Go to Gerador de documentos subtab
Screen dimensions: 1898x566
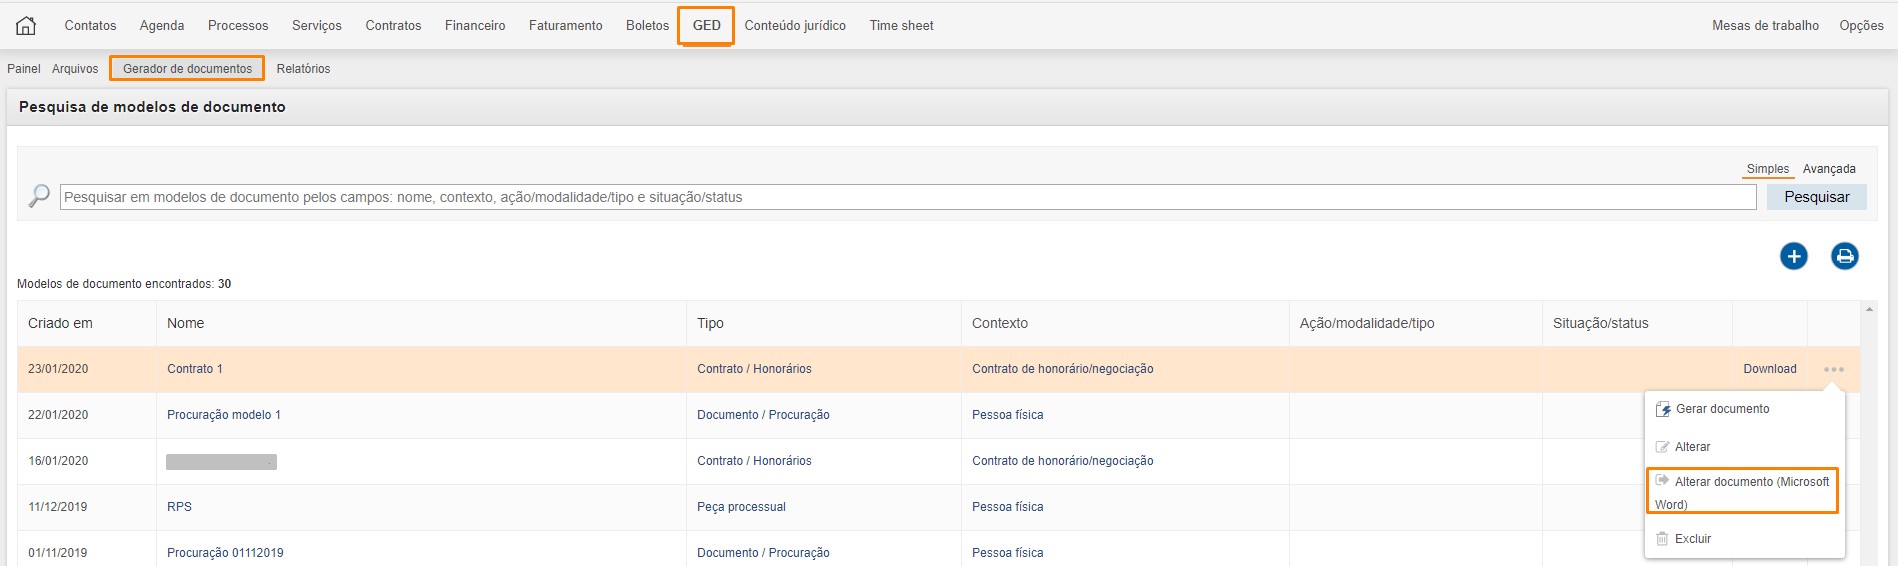point(187,69)
